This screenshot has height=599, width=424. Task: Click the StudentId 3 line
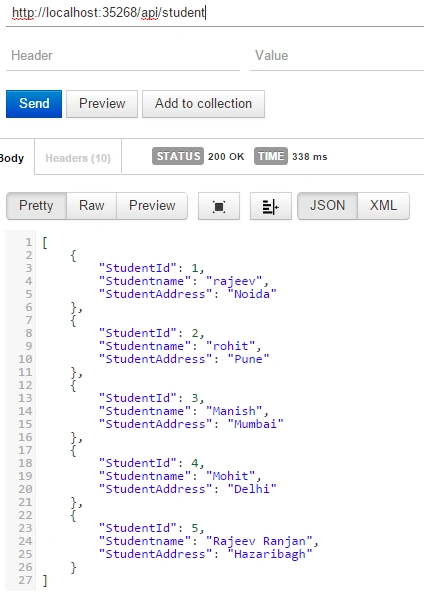[x=151, y=398]
